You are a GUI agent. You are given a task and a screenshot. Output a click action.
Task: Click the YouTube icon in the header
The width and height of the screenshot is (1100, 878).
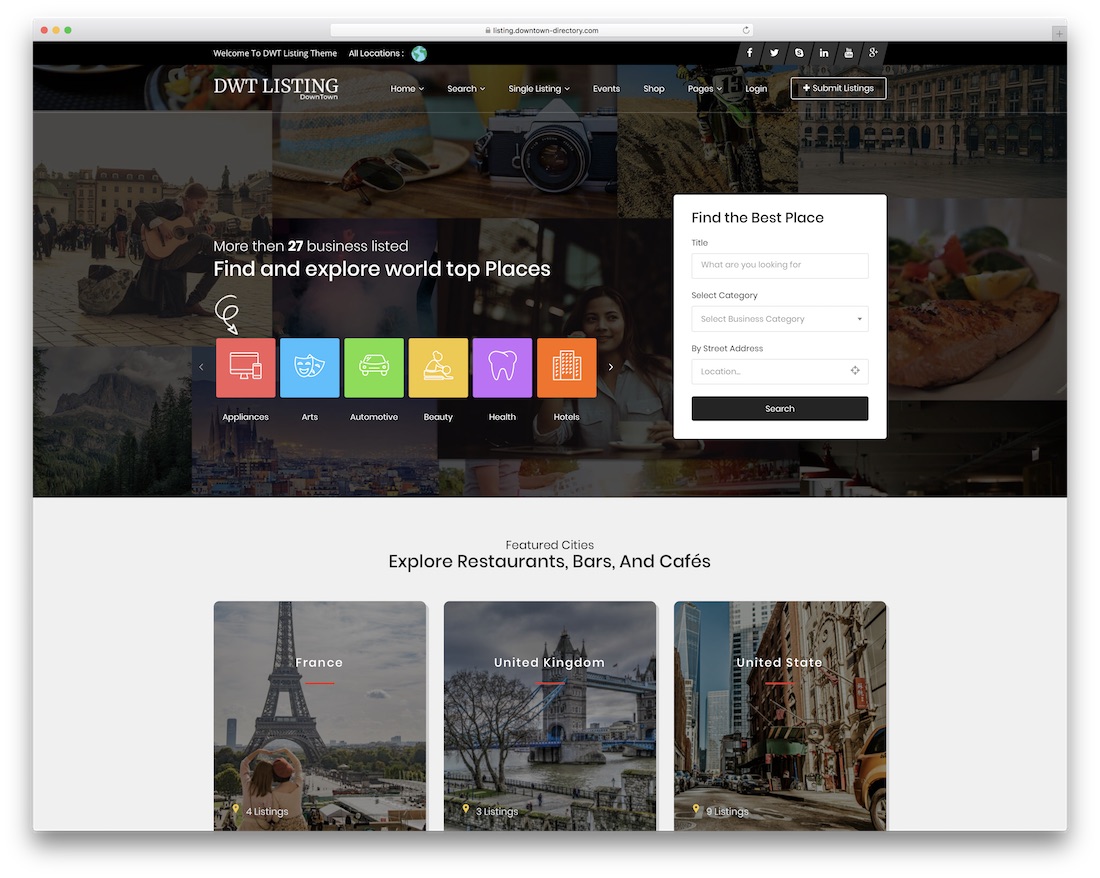(848, 52)
